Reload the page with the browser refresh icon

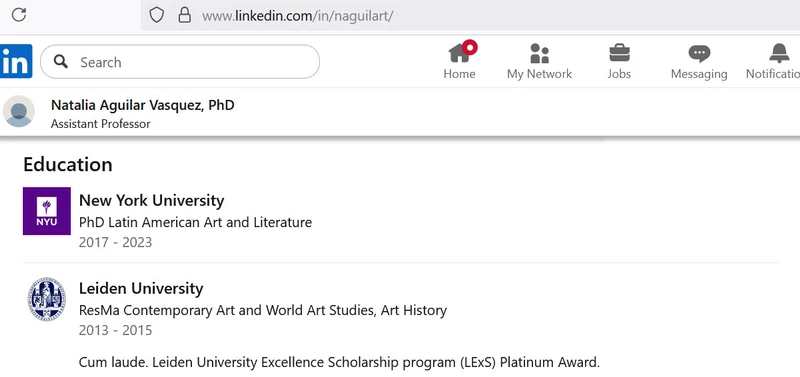(x=19, y=15)
